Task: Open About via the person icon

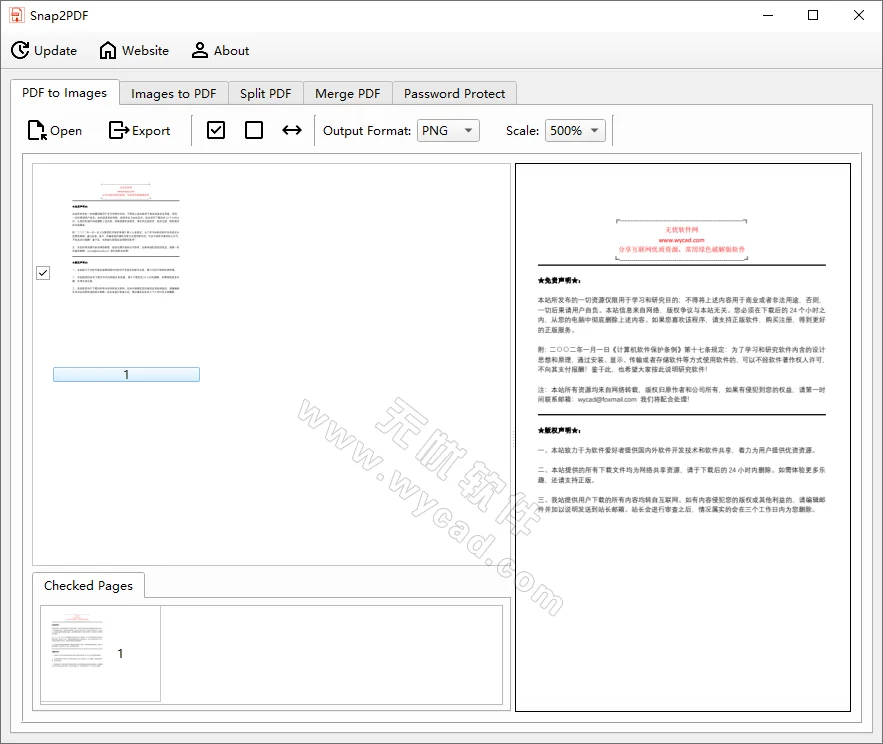Action: tap(219, 50)
